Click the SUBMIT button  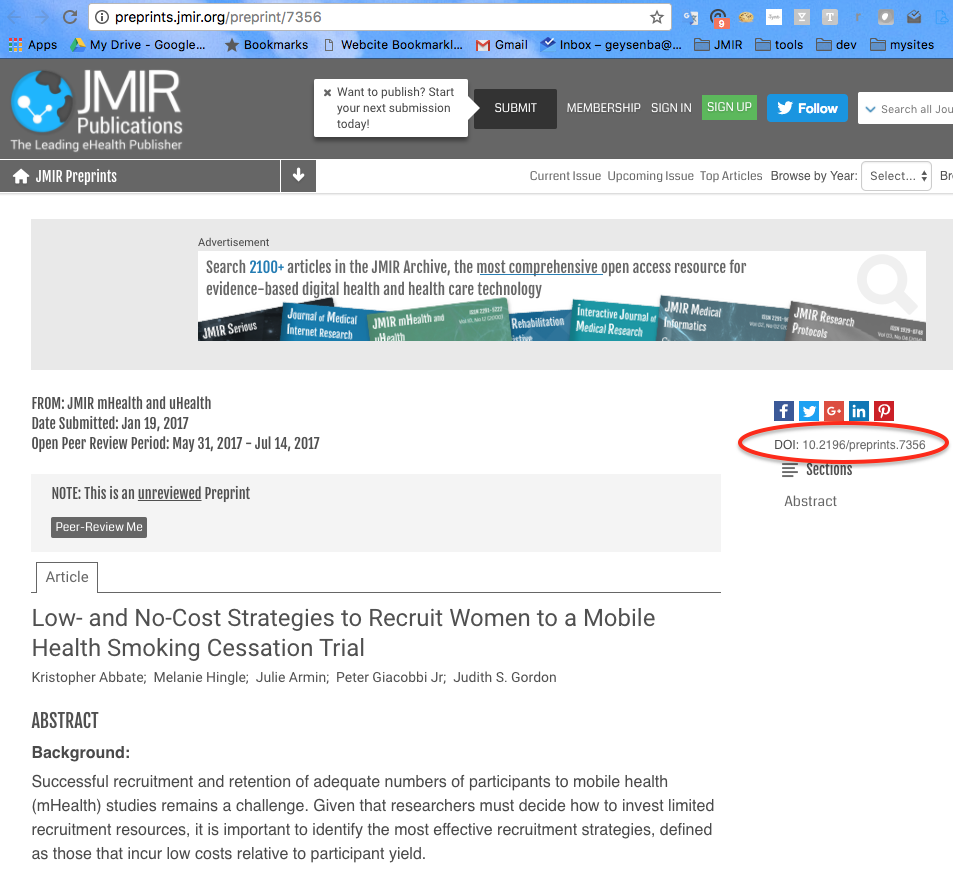point(515,108)
